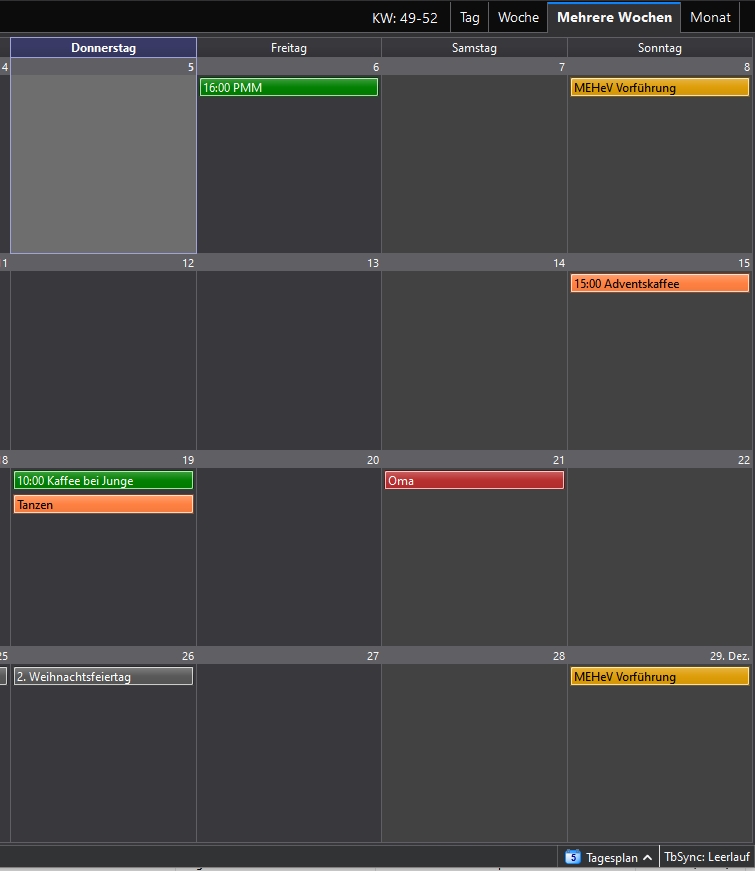Click the Tagesplan calendar icon

[x=573, y=857]
